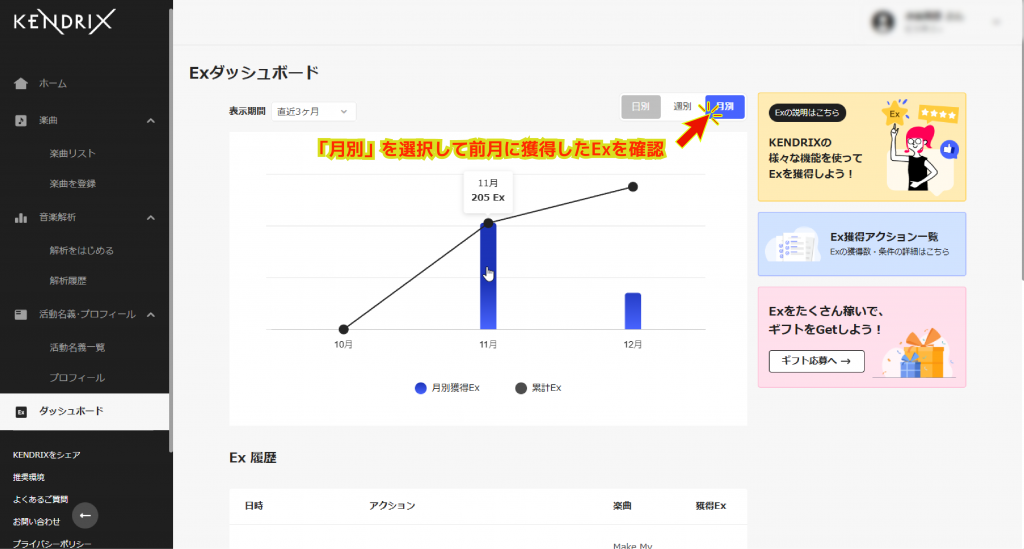Switch chart view to 日別

pyautogui.click(x=640, y=106)
